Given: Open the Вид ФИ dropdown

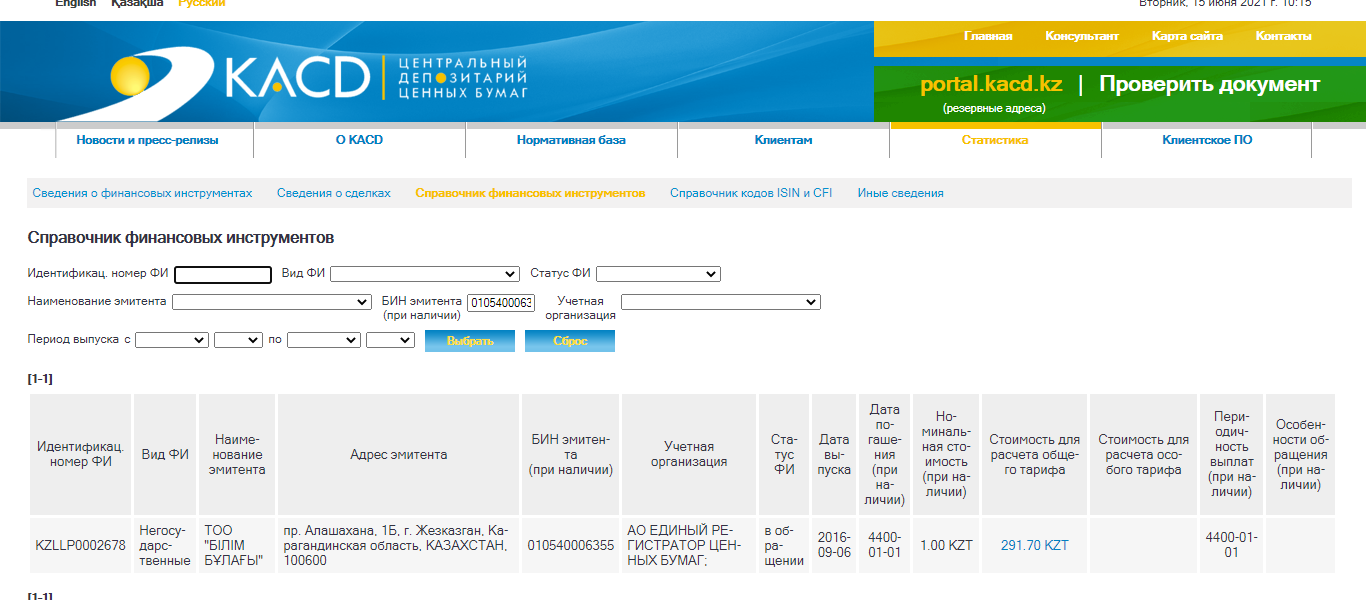Looking at the screenshot, I should click(424, 274).
